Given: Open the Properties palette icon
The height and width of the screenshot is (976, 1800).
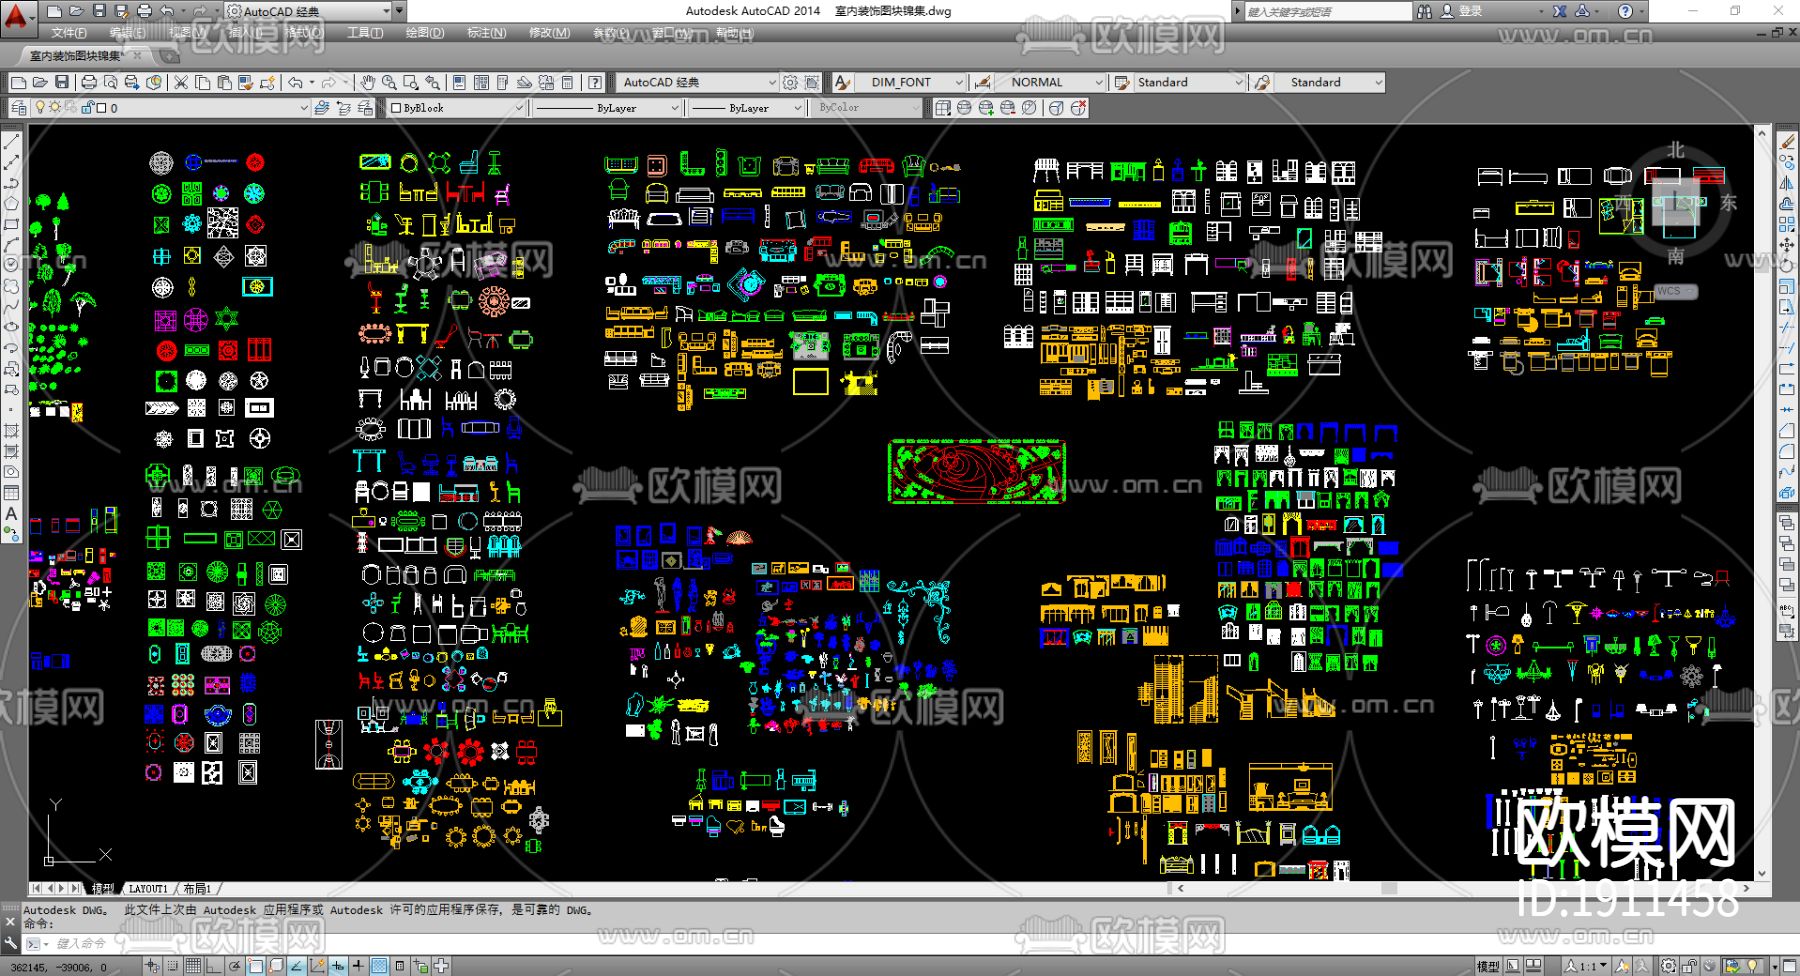Looking at the screenshot, I should 459,82.
